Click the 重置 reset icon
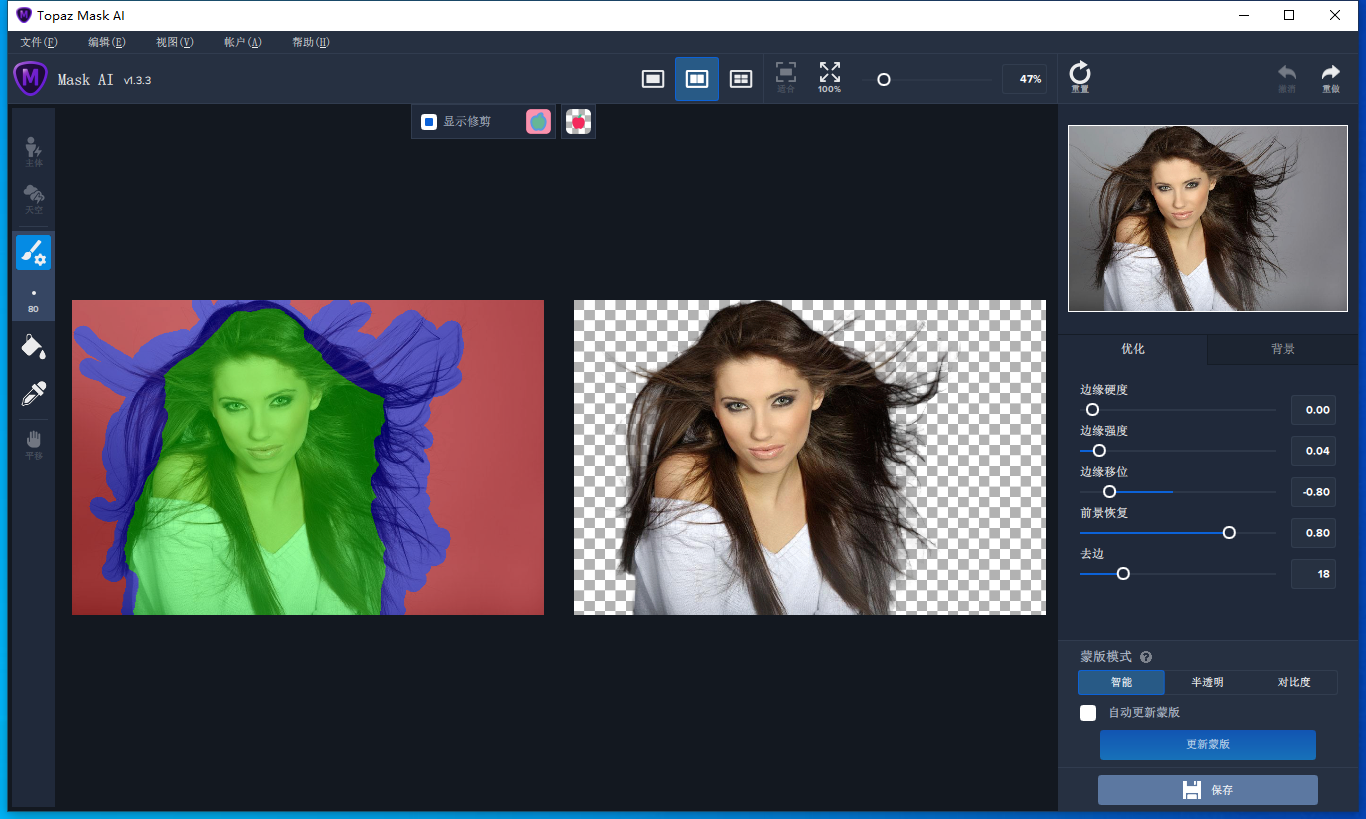Viewport: 1366px width, 819px height. click(1080, 77)
